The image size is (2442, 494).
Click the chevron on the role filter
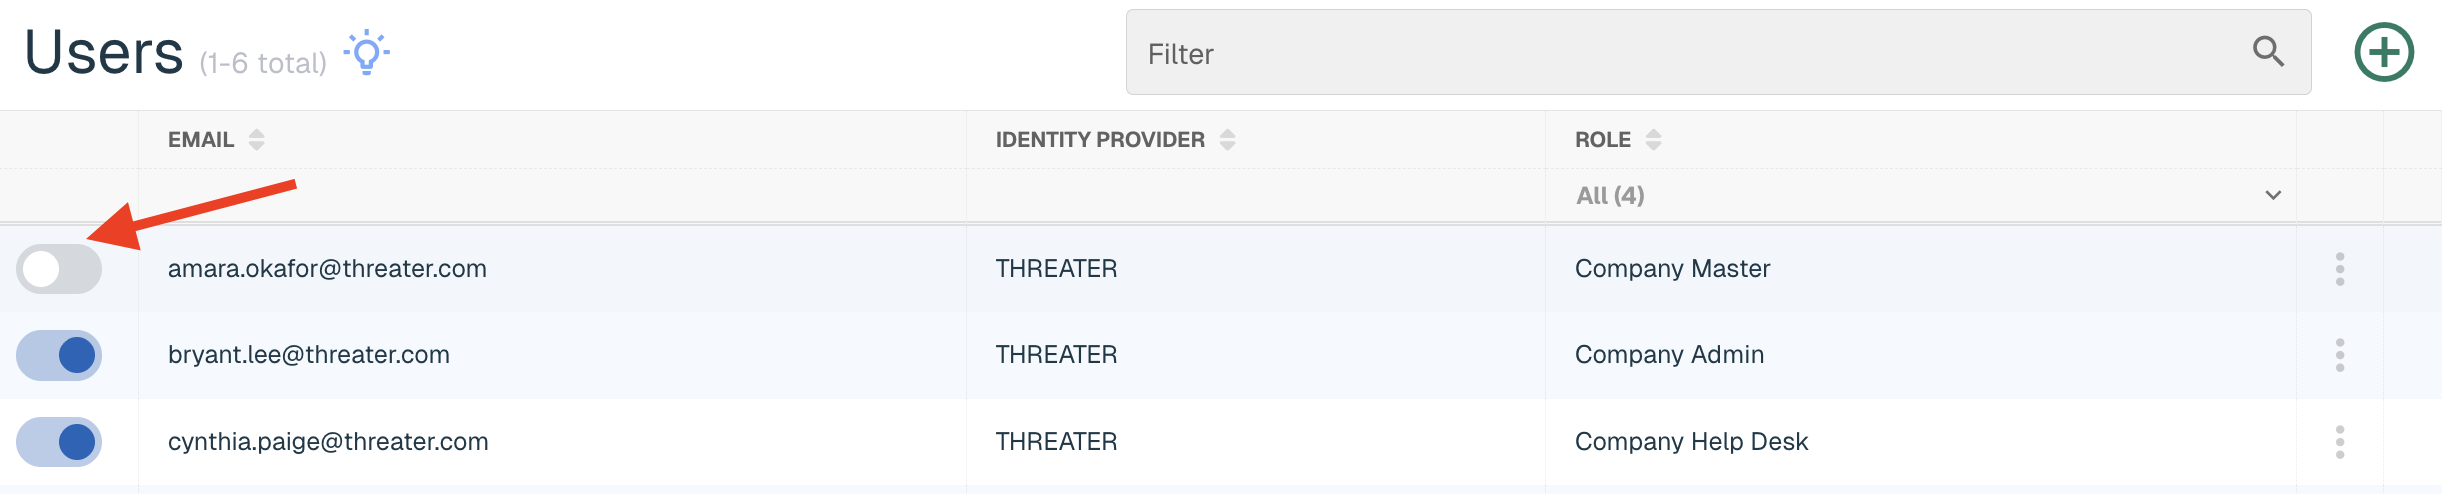2273,195
